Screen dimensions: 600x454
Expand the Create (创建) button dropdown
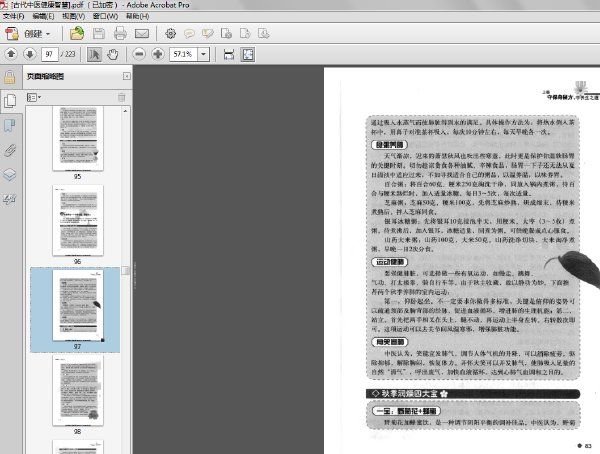(x=47, y=34)
